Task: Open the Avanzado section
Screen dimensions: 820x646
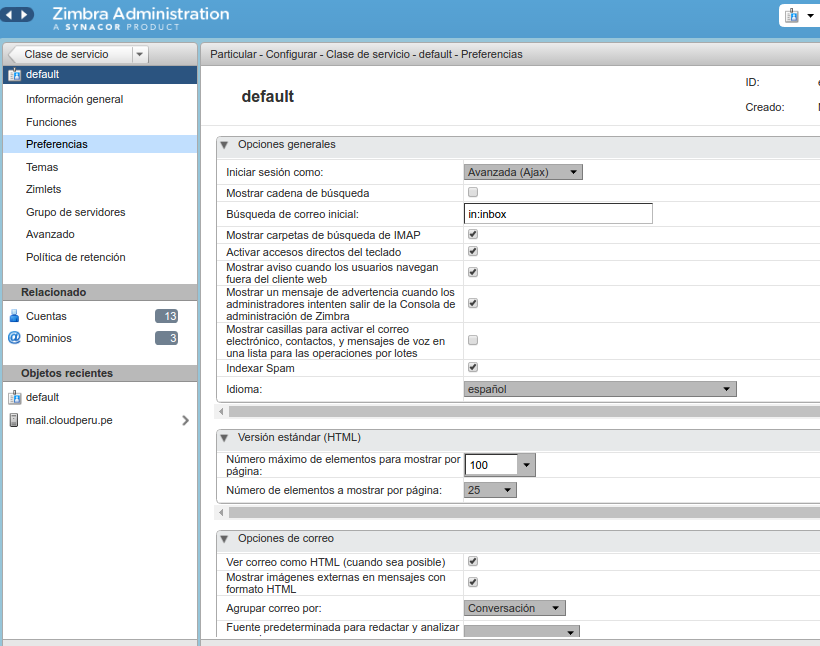Action: coord(50,234)
